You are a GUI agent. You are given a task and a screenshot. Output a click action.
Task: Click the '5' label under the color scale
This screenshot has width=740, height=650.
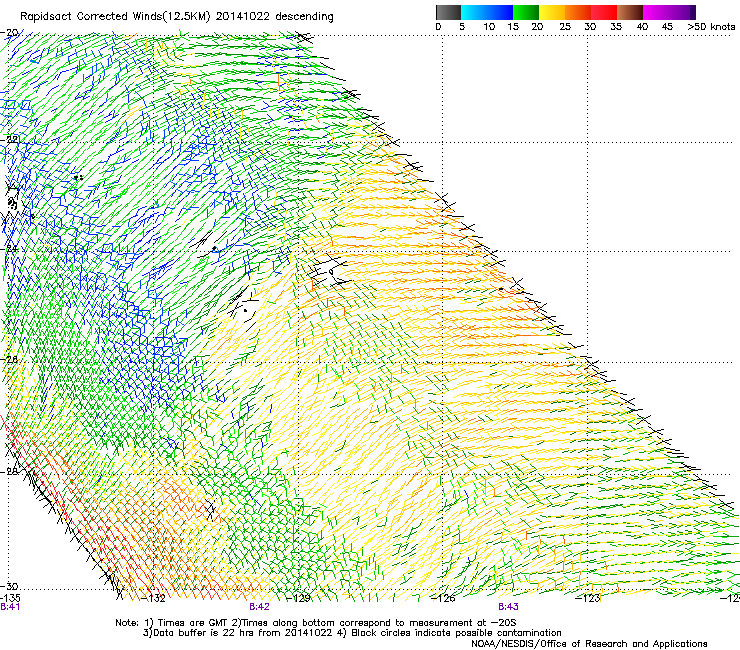[x=462, y=27]
